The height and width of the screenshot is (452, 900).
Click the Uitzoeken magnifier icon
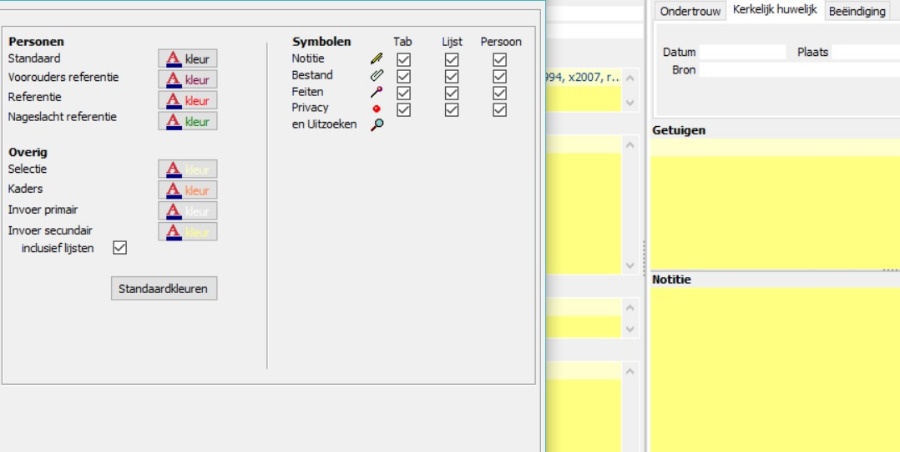coord(377,125)
